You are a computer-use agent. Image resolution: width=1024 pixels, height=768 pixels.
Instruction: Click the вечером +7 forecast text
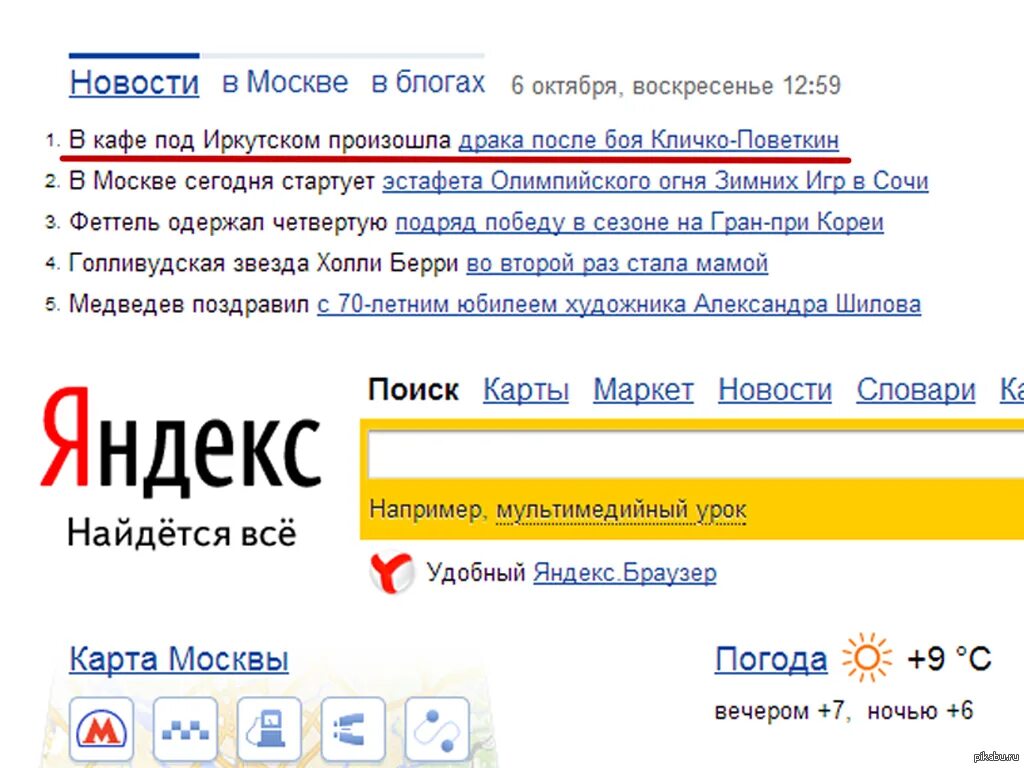783,711
